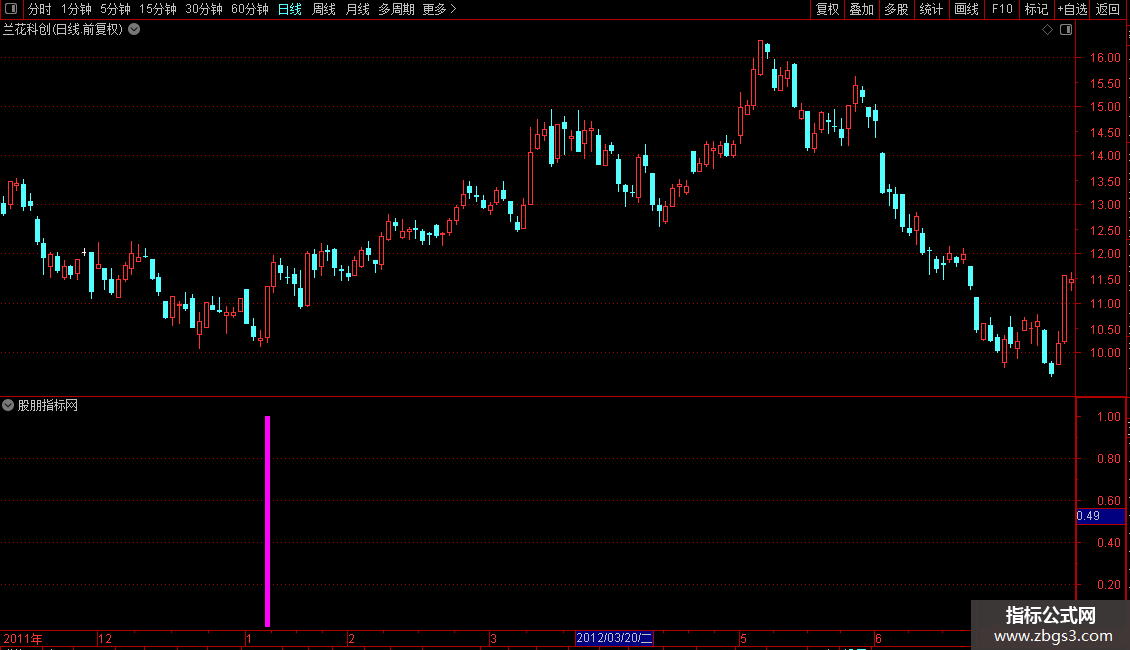The width and height of the screenshot is (1130, 650).
Task: Click the magenta indicator signal bar
Action: [267, 521]
